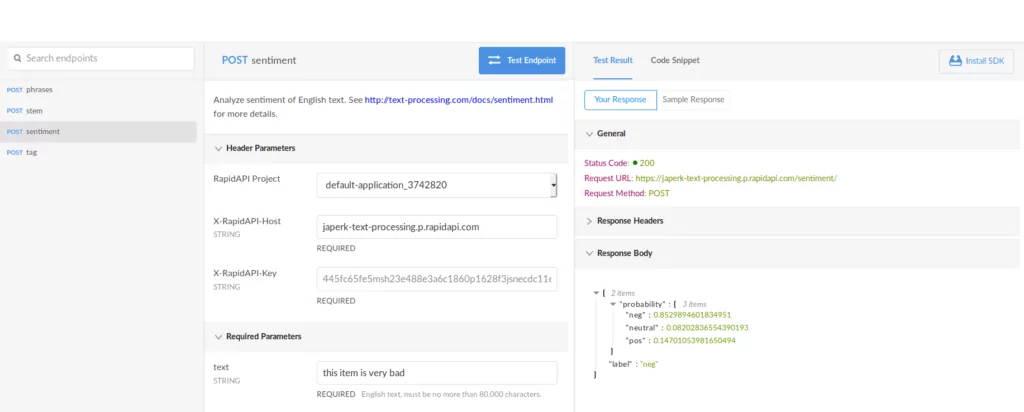The width and height of the screenshot is (1024, 412).
Task: Select the Test Result tab
Action: (612, 60)
